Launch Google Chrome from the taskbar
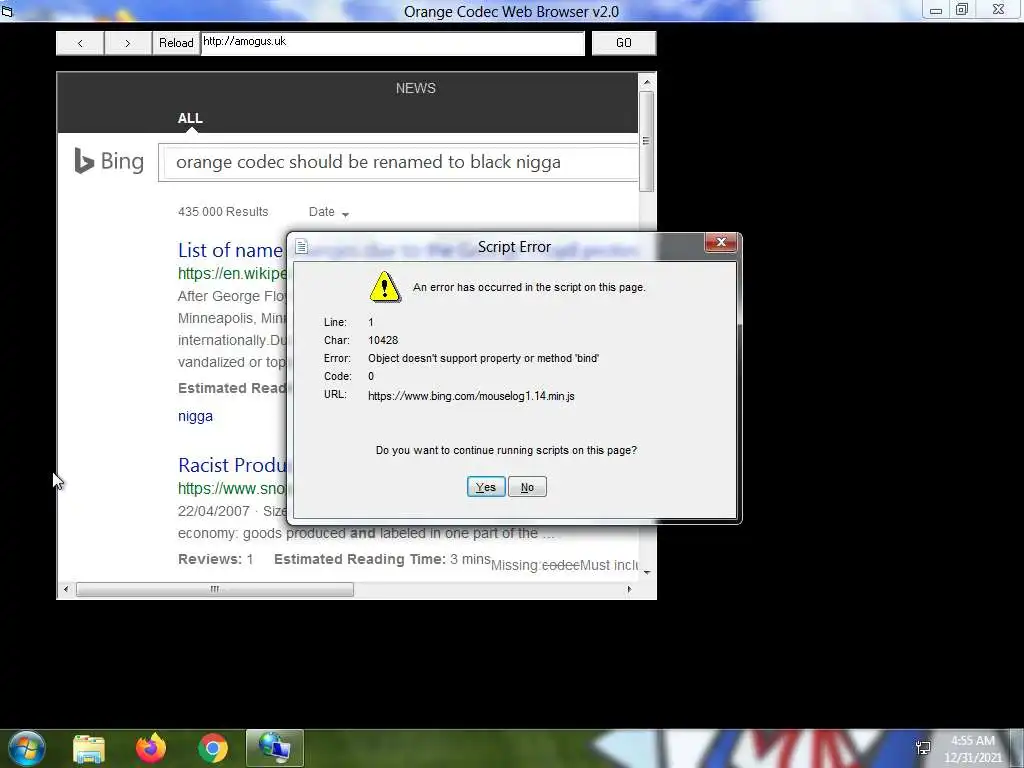 click(x=213, y=749)
